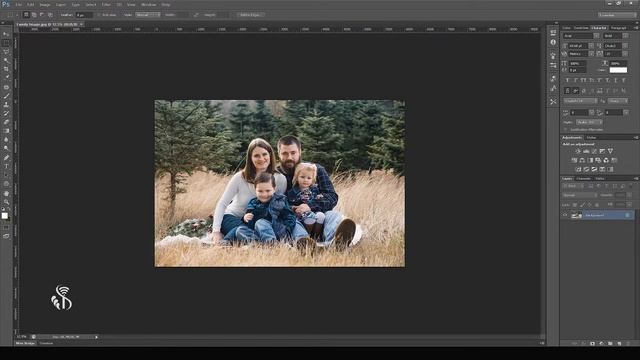Toggle Underline in Character panel

616,80
